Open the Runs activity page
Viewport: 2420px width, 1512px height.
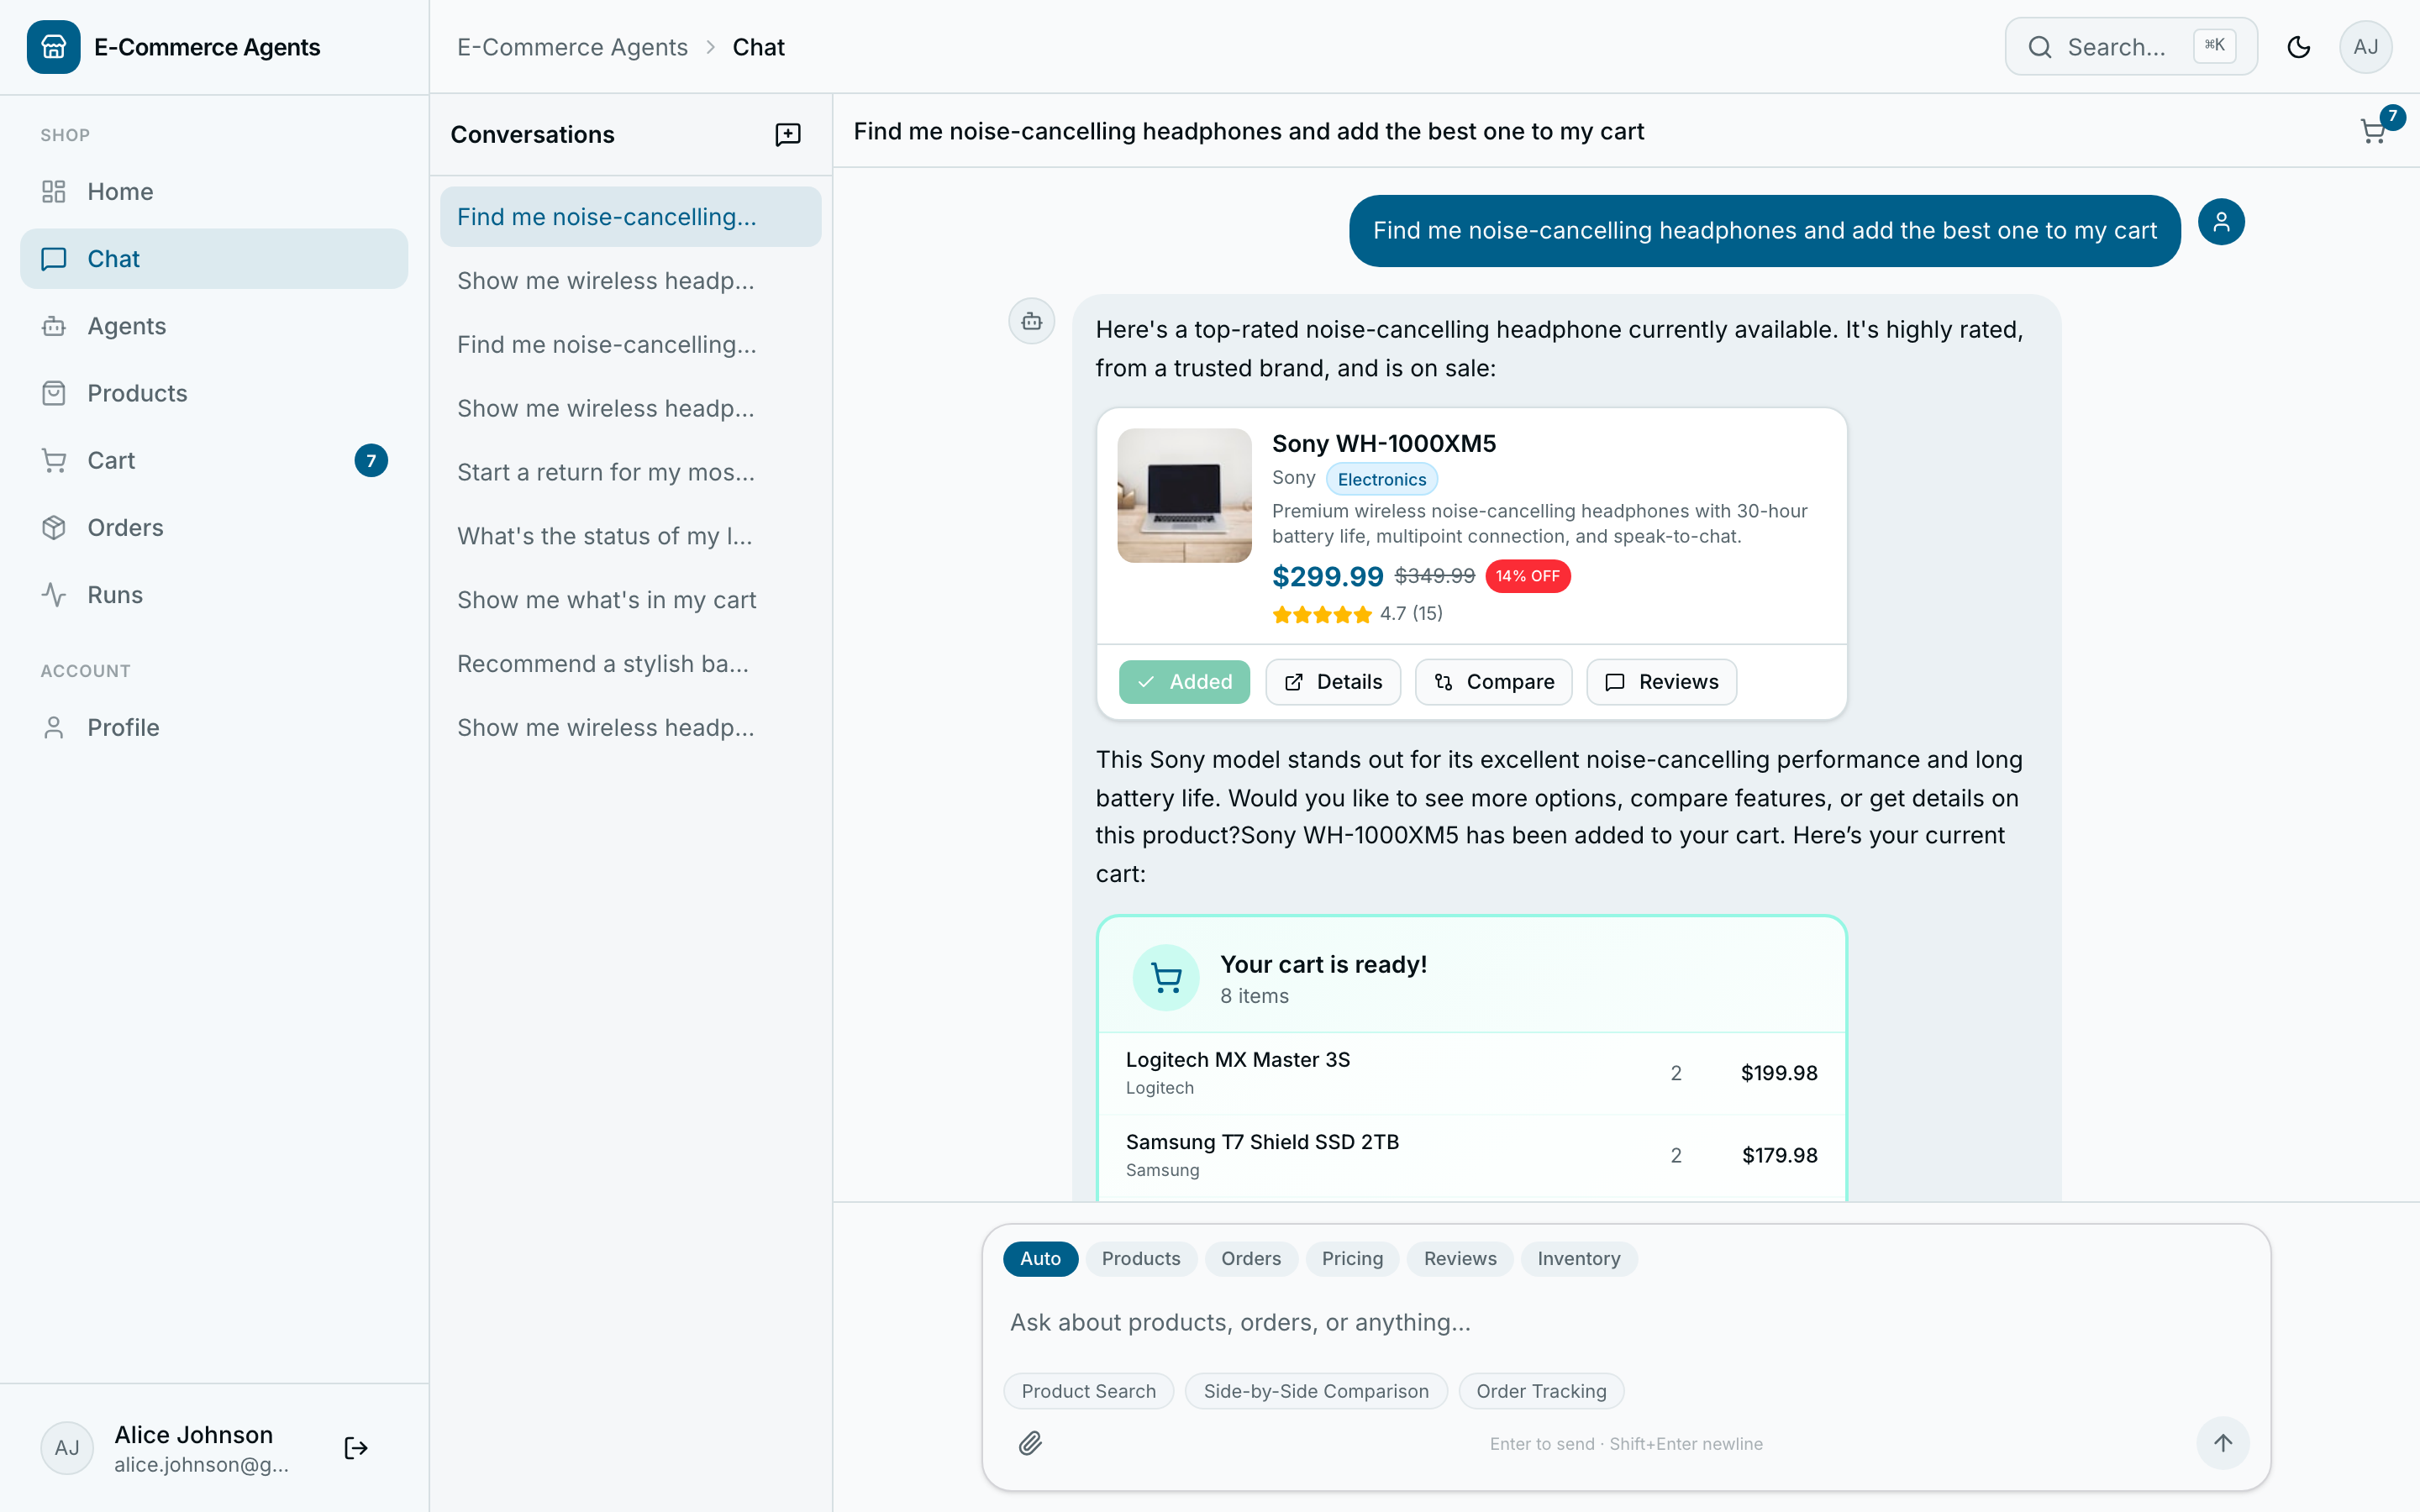214,594
